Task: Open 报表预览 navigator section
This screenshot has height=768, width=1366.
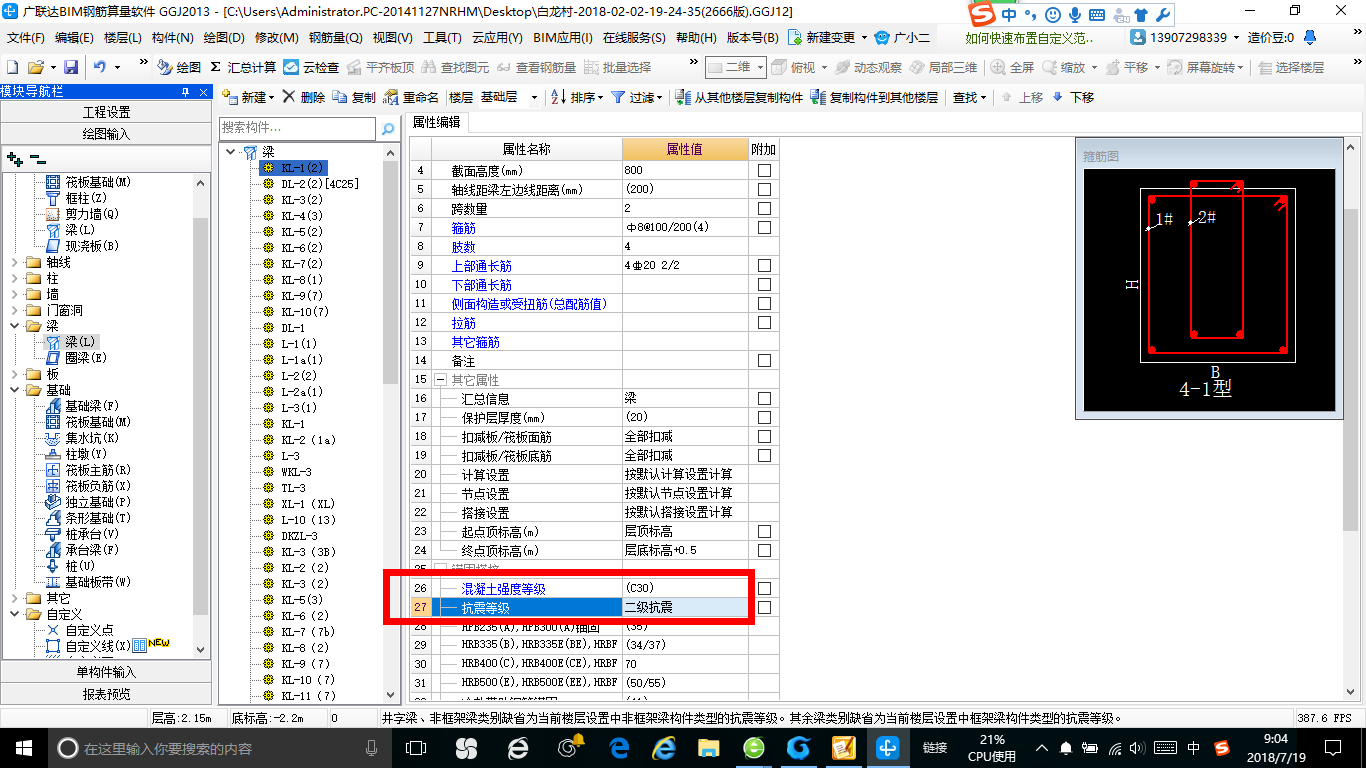Action: pos(106,694)
